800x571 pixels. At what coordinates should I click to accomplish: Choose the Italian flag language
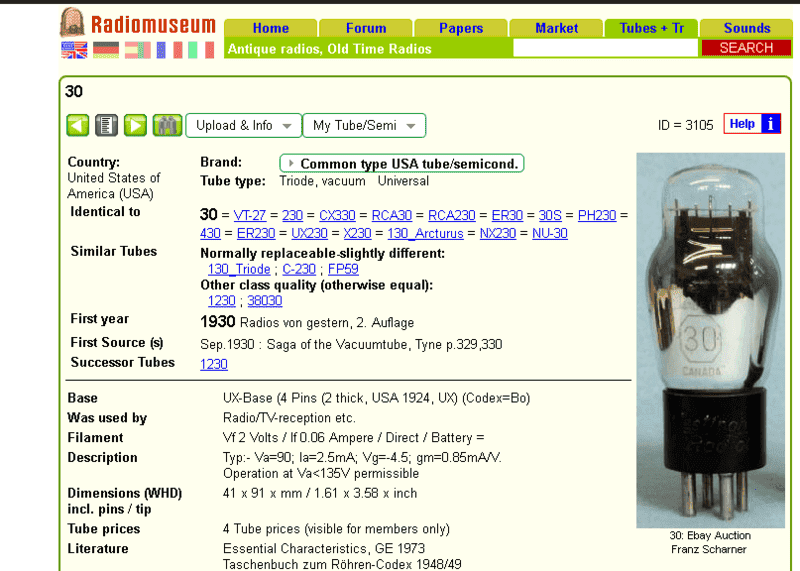(201, 50)
